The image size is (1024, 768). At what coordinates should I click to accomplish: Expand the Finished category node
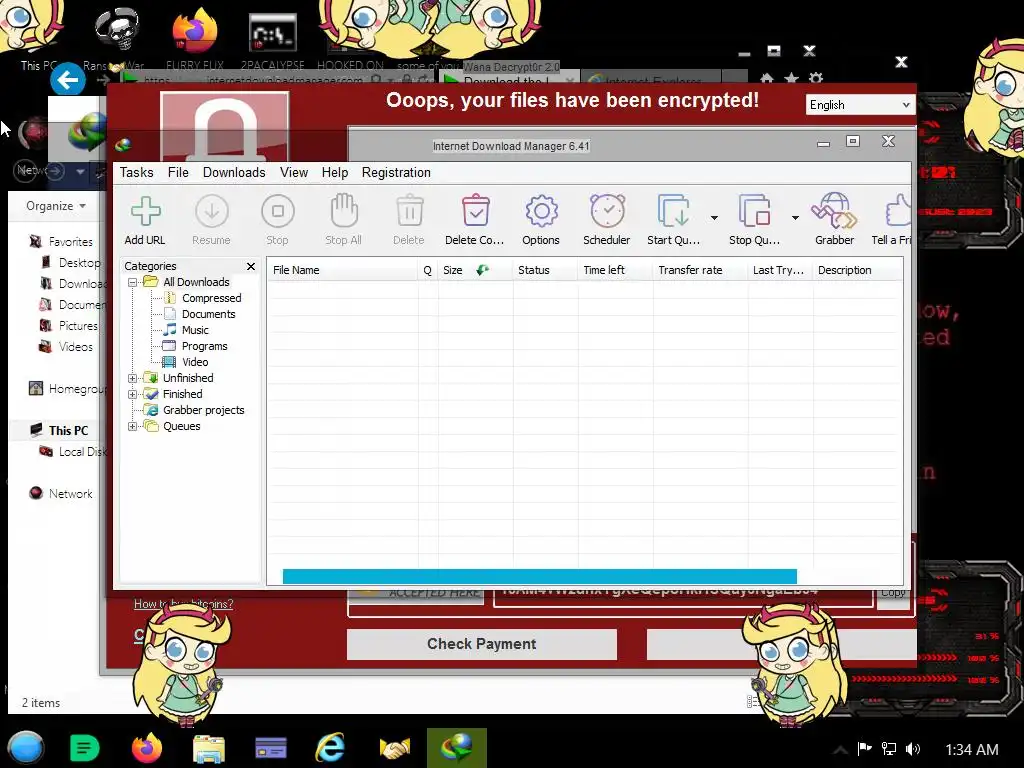[x=133, y=394]
